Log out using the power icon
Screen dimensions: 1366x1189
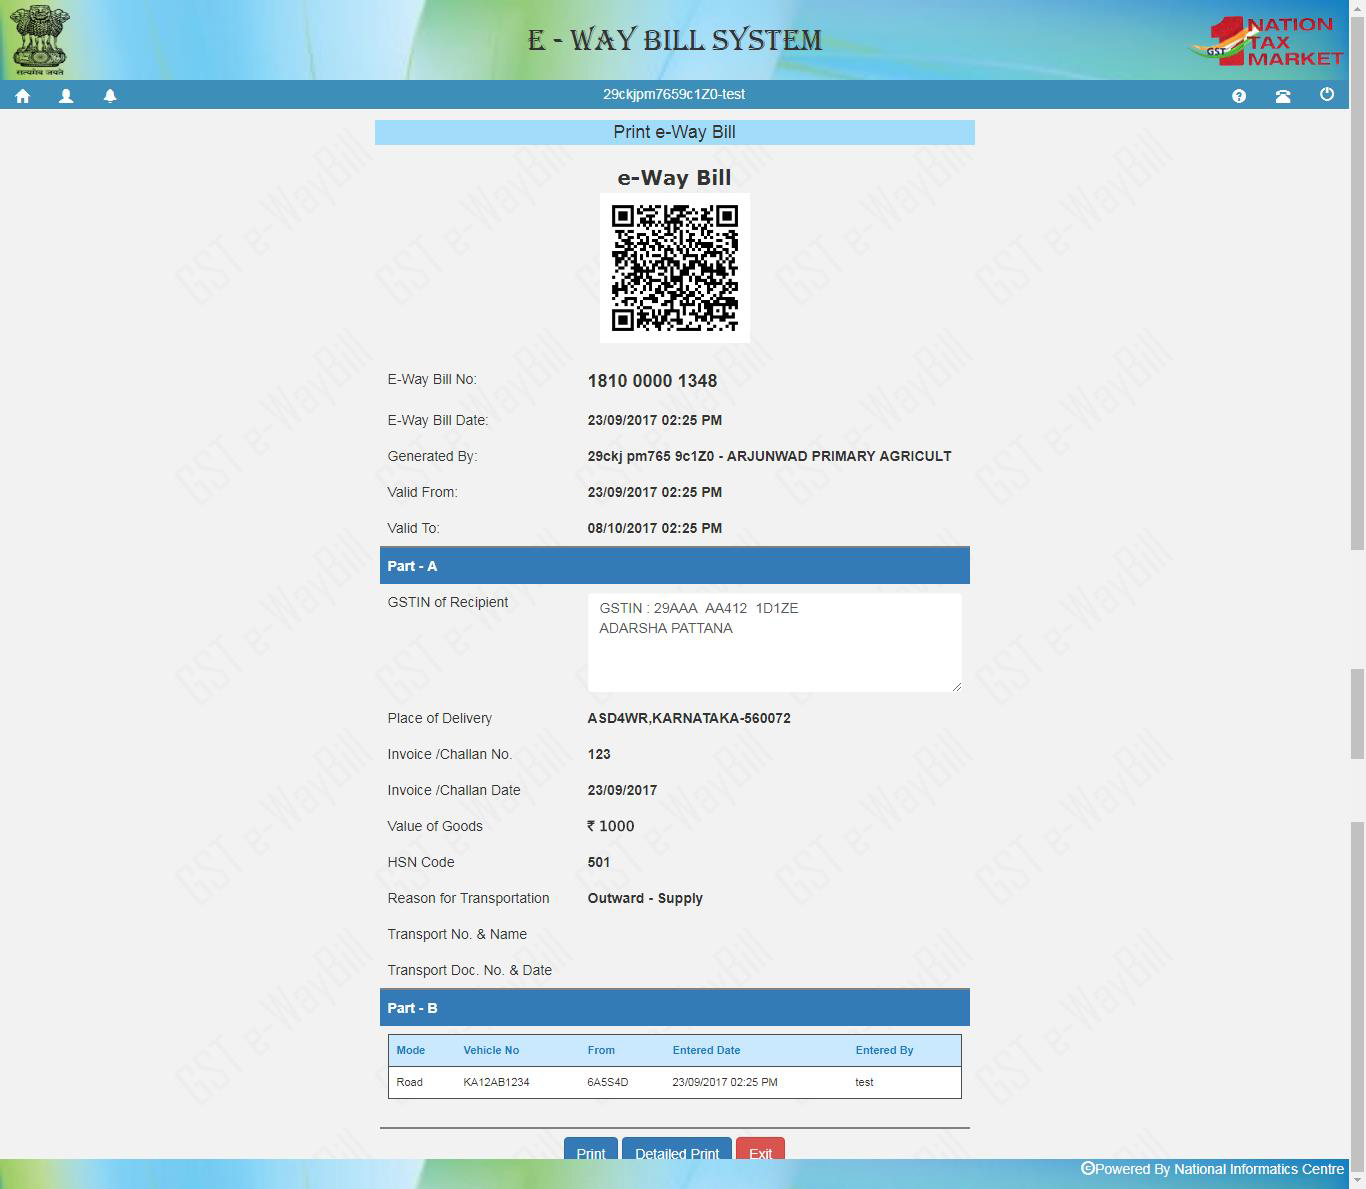click(x=1326, y=94)
